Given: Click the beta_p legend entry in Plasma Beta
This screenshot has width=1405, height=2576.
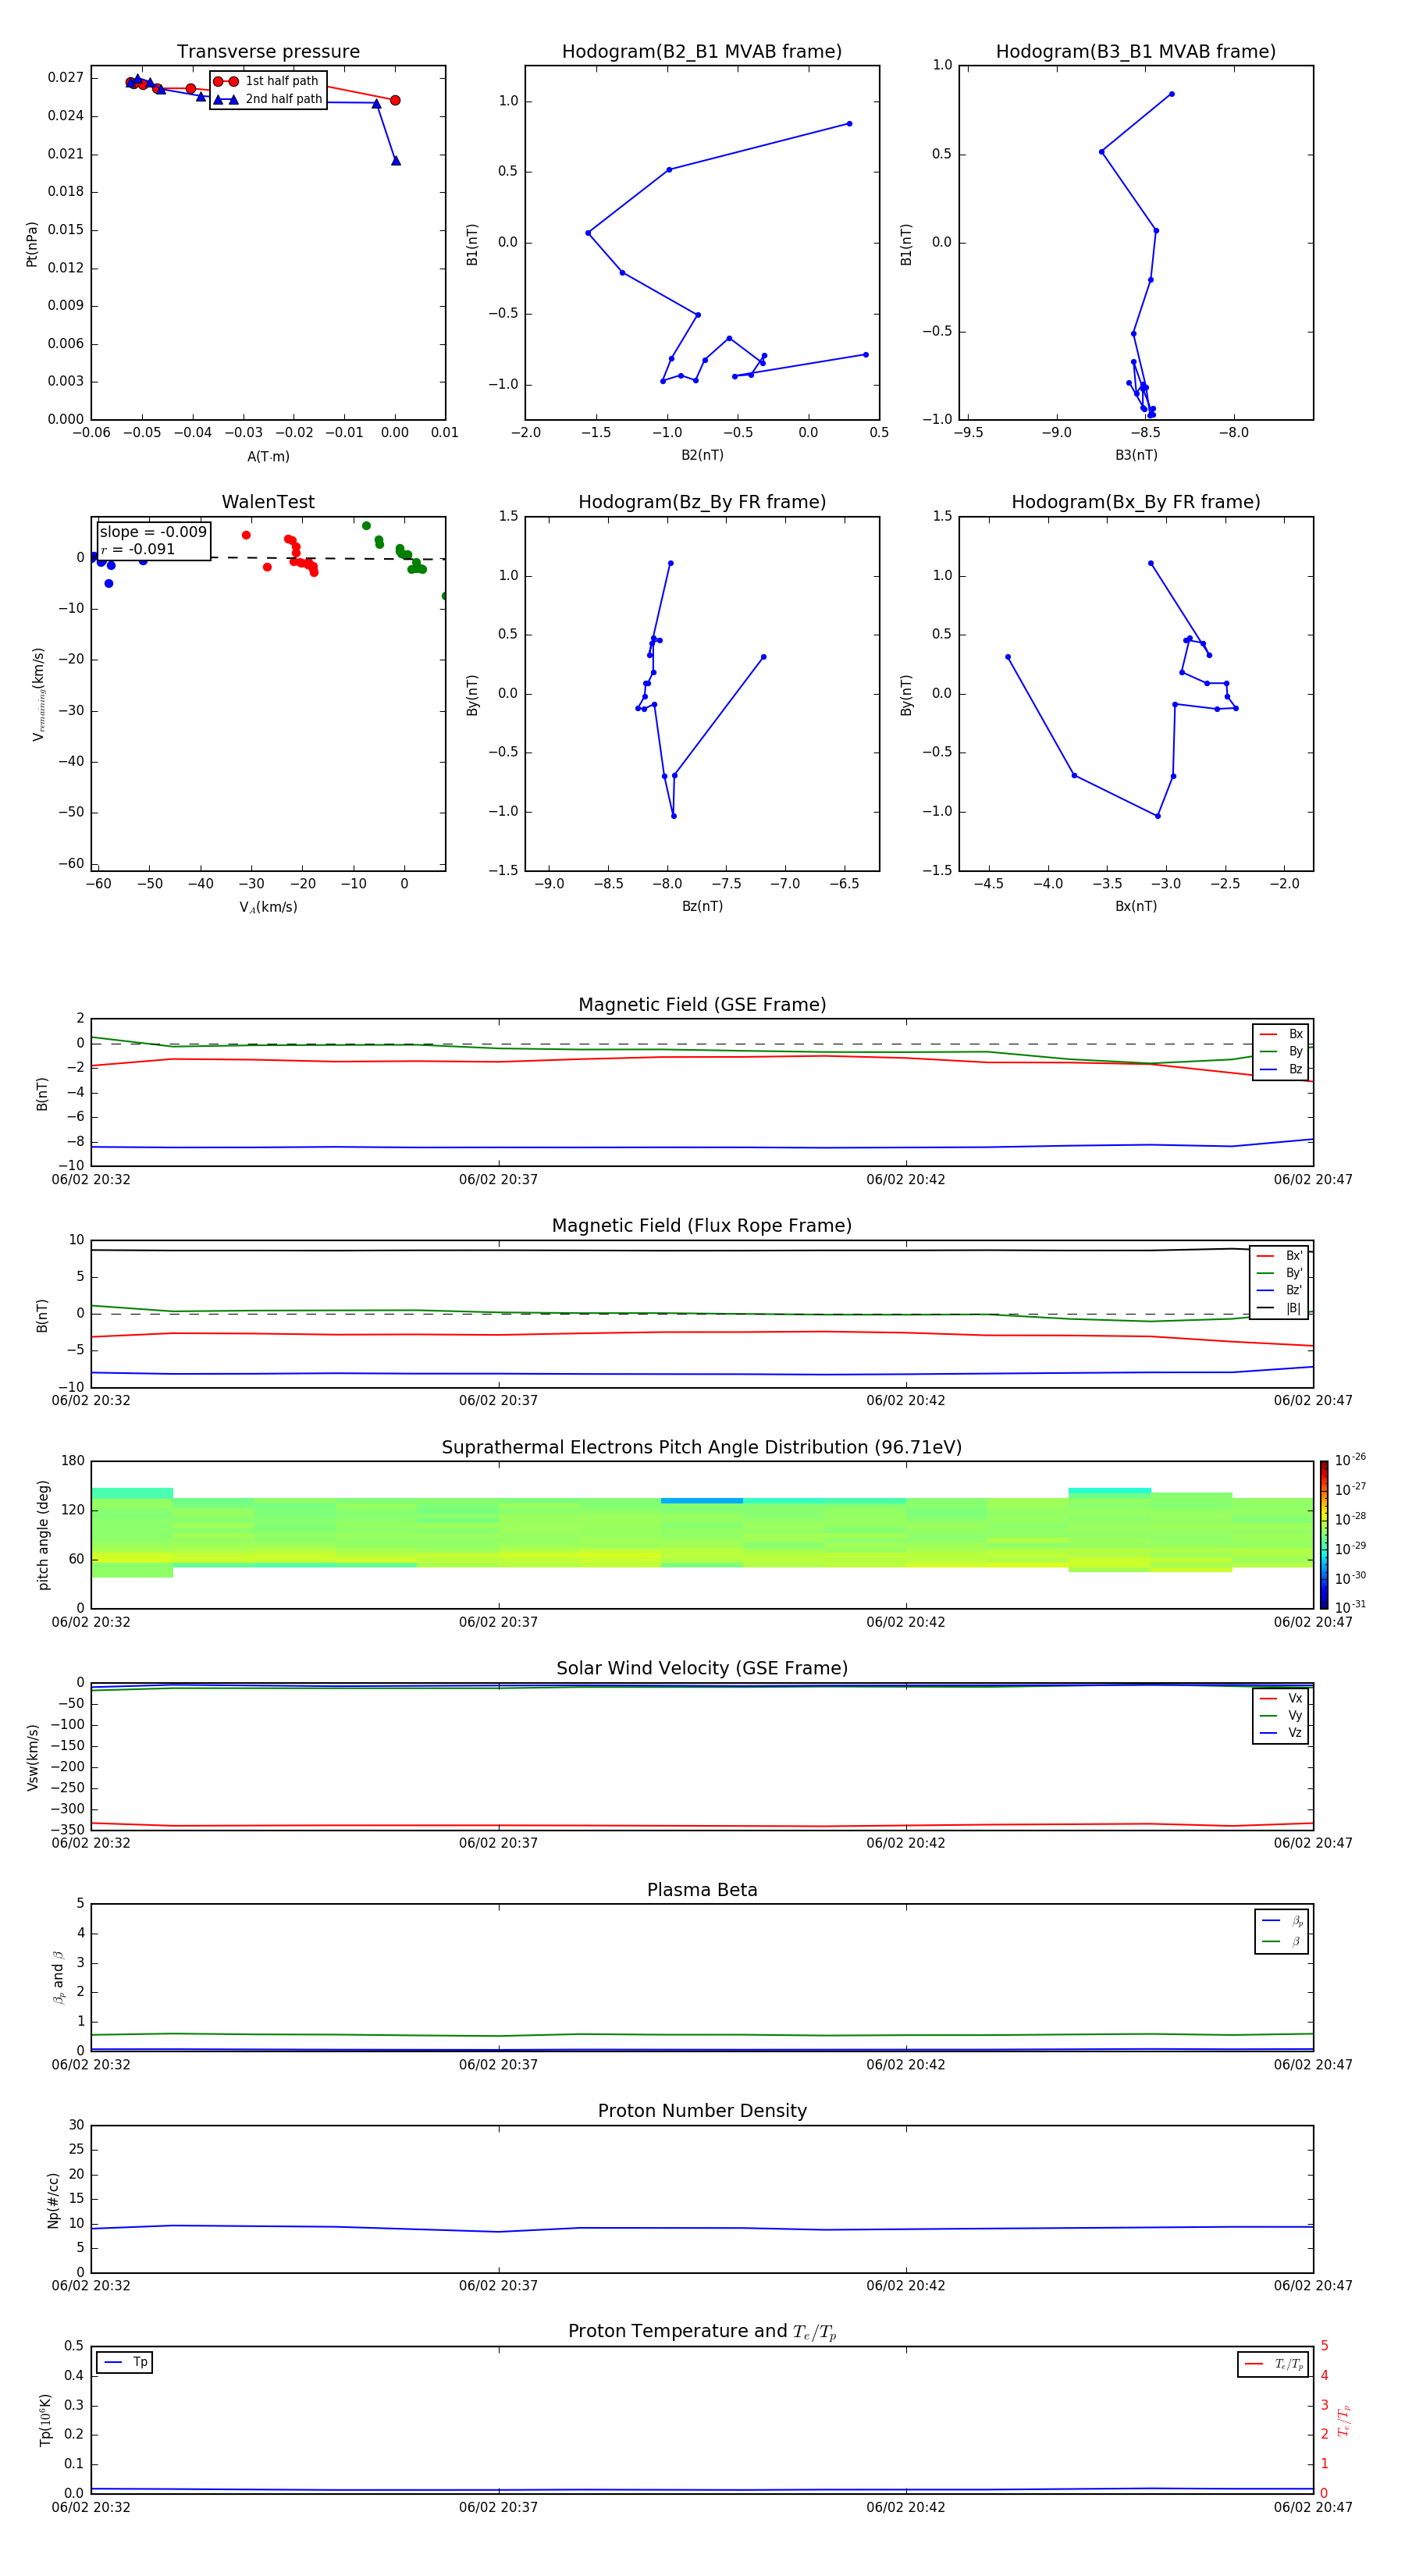Looking at the screenshot, I should click(x=1282, y=1920).
